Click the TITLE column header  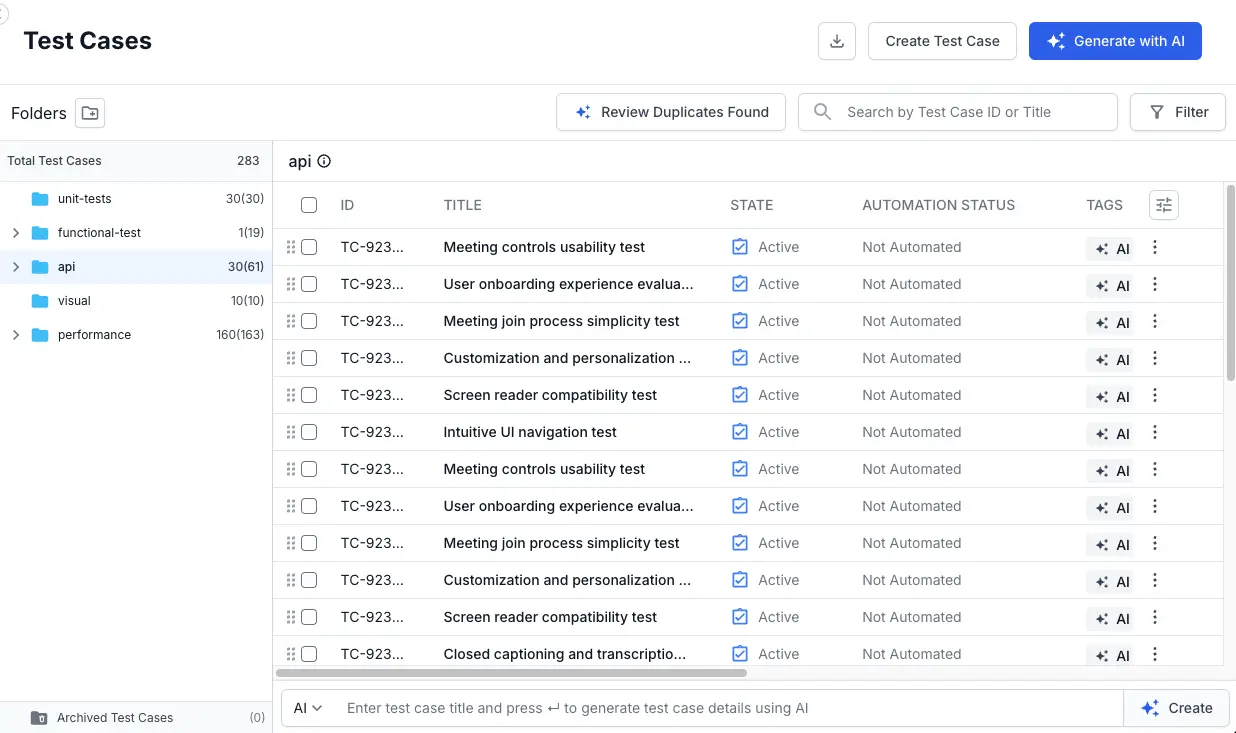click(463, 205)
